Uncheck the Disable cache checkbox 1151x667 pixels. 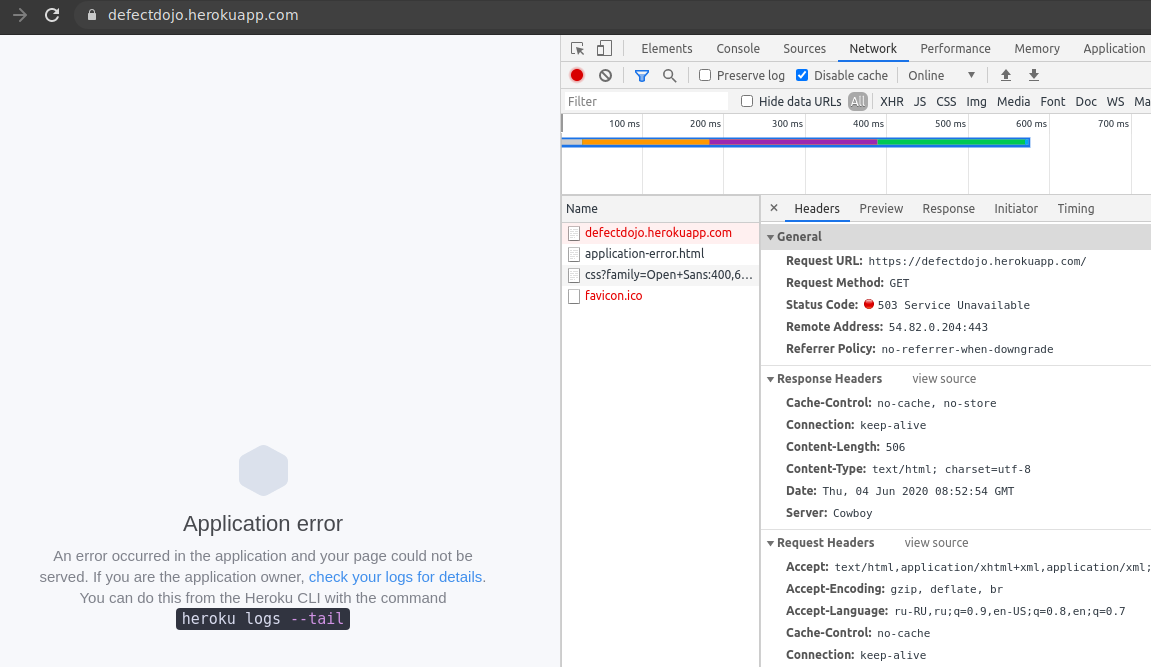801,75
